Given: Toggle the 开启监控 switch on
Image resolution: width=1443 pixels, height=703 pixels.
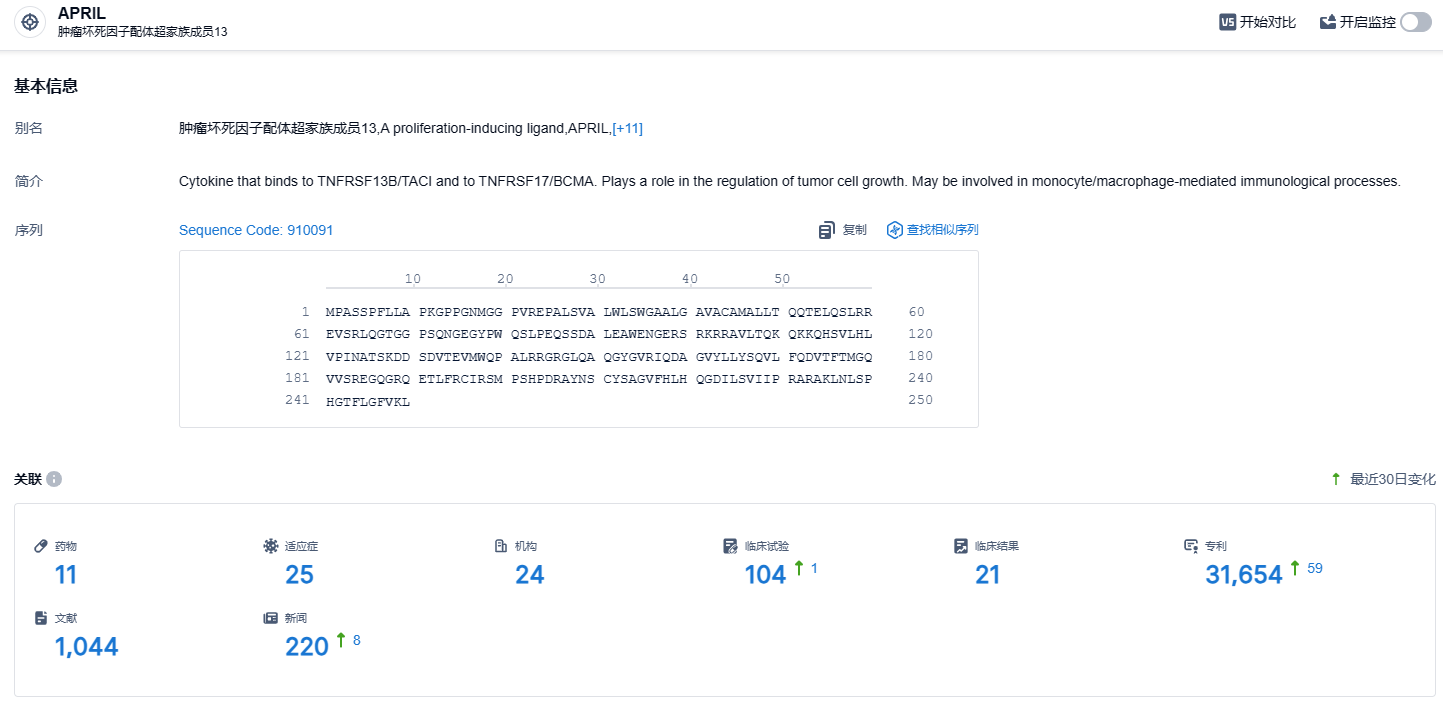Looking at the screenshot, I should (1416, 22).
